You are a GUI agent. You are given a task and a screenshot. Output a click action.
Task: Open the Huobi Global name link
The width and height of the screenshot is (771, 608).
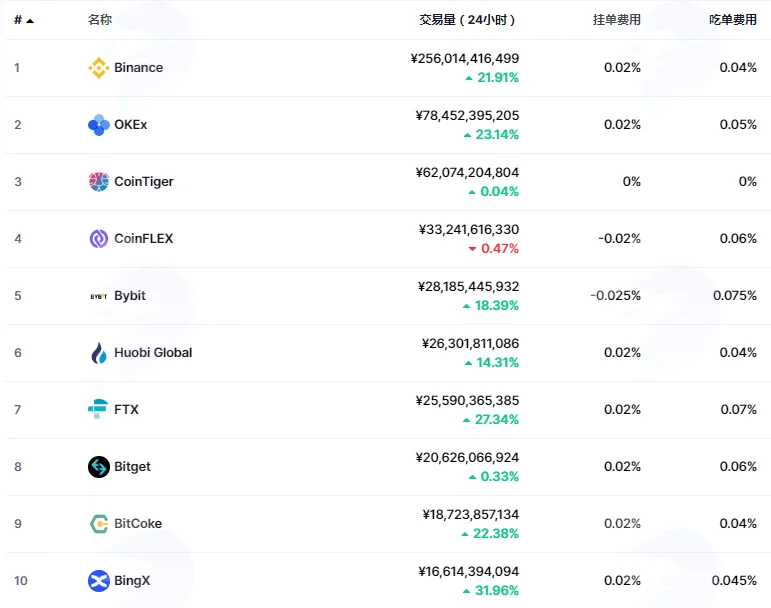(153, 353)
